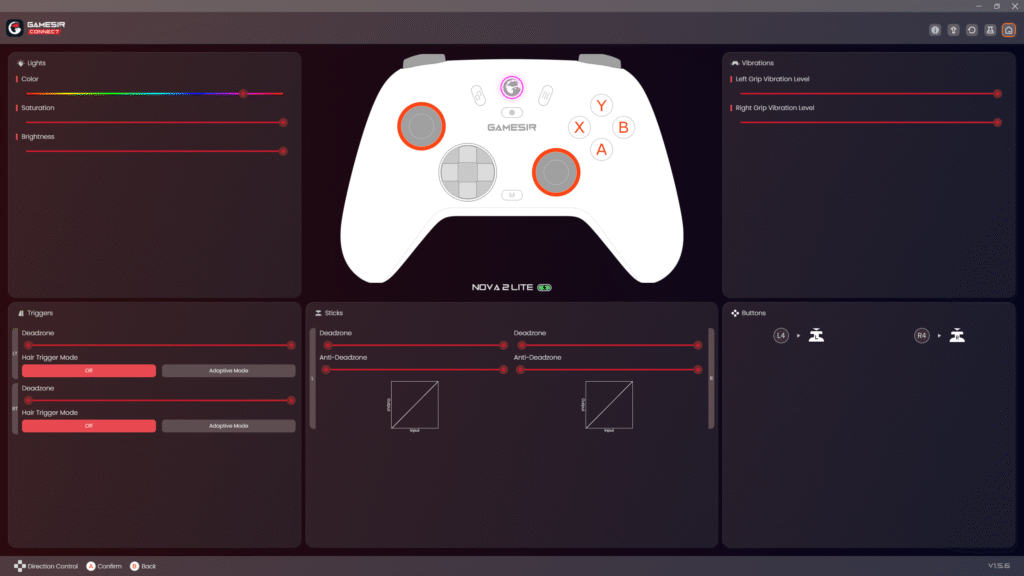Click Left Grip Vibration Level slider handle
1024x576 pixels.
click(997, 93)
